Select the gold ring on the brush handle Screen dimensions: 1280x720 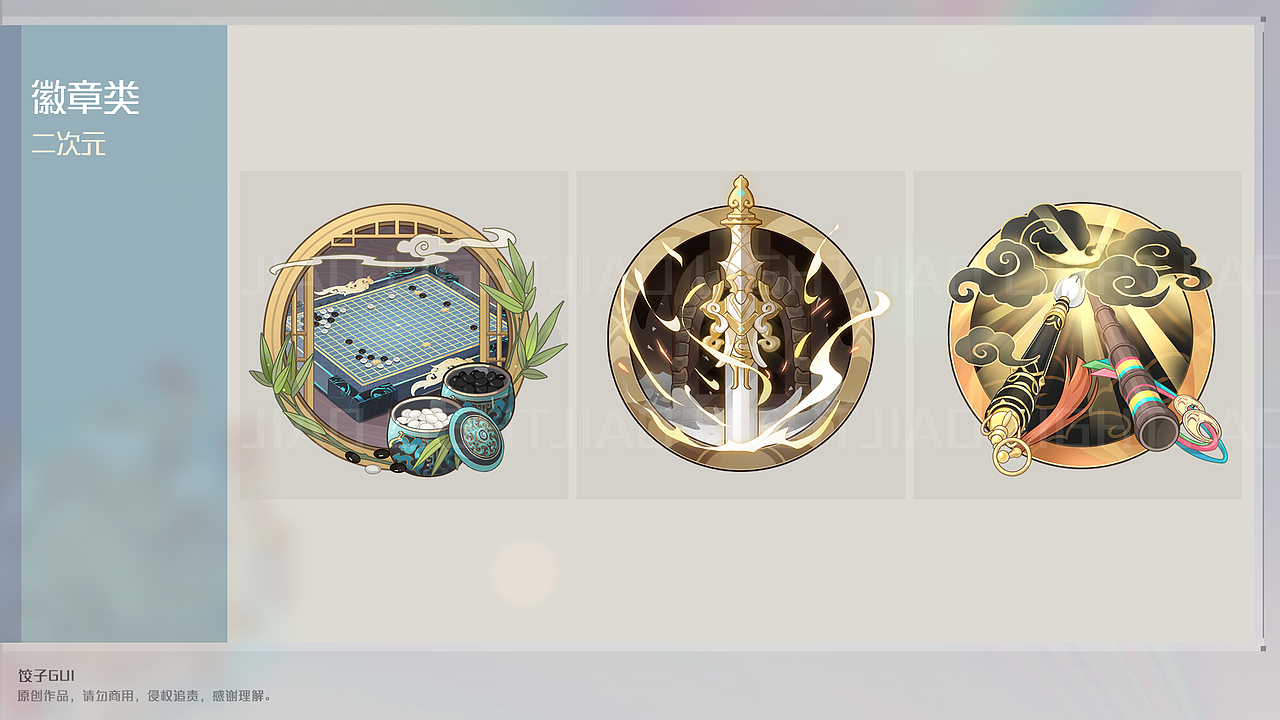pos(1012,457)
